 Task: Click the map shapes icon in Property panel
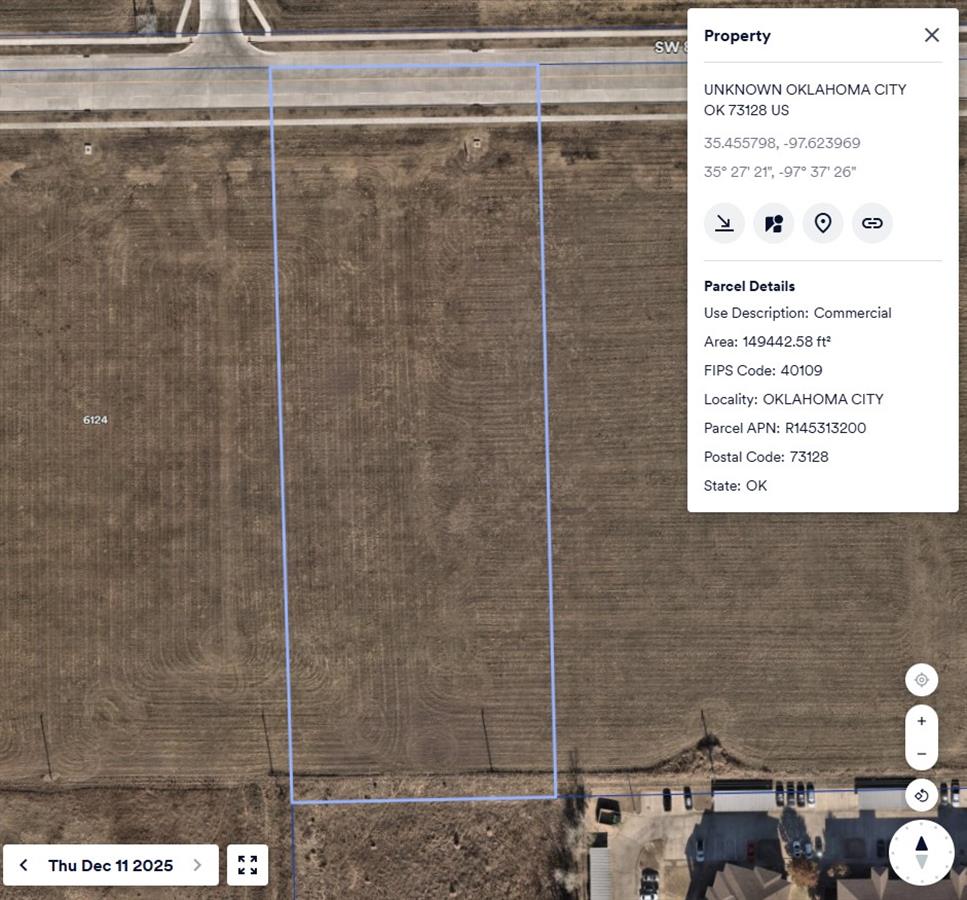click(x=773, y=223)
